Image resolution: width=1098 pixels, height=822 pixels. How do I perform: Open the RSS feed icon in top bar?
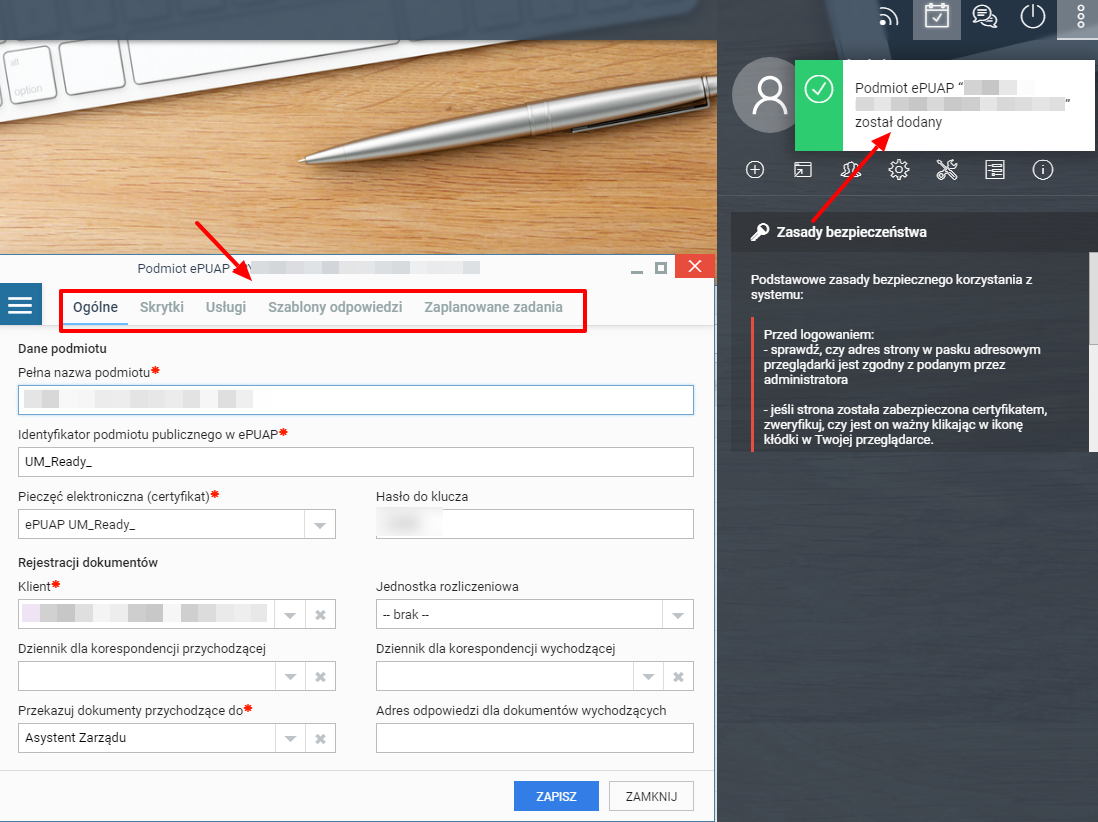coord(889,17)
